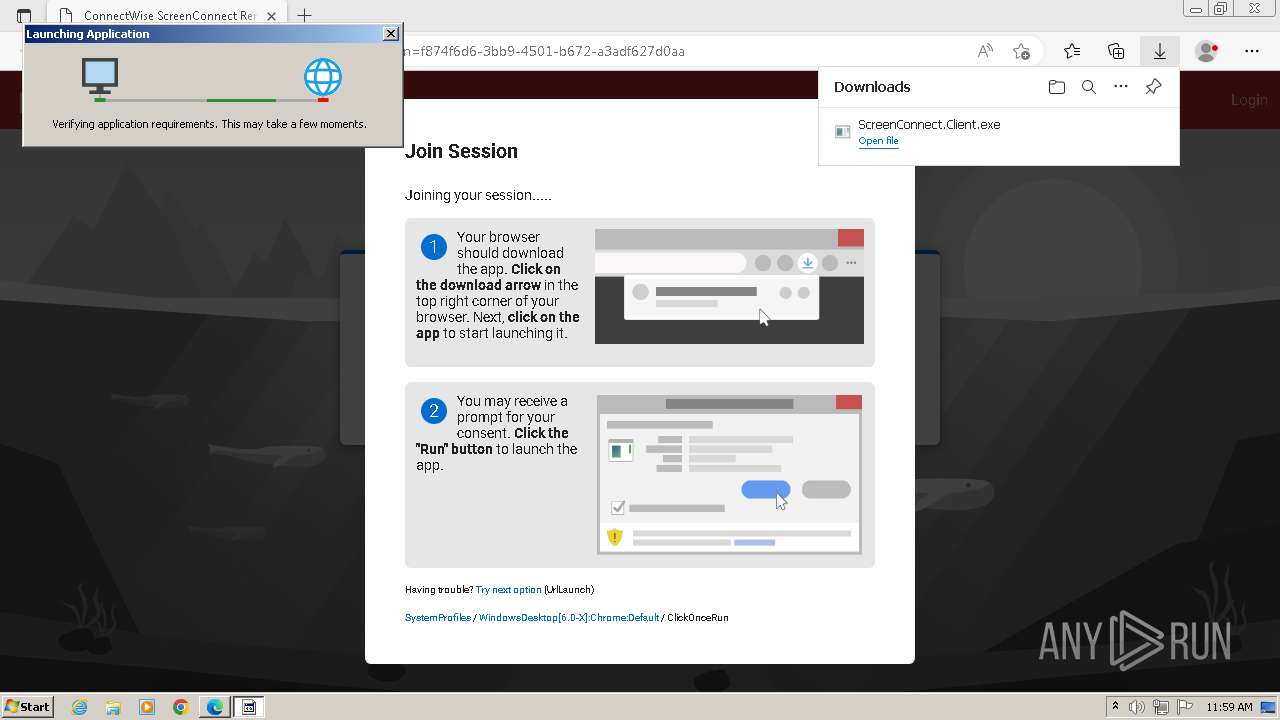Open downloads folder icon in Downloads panel
Image resolution: width=1280 pixels, height=720 pixels.
click(x=1057, y=87)
